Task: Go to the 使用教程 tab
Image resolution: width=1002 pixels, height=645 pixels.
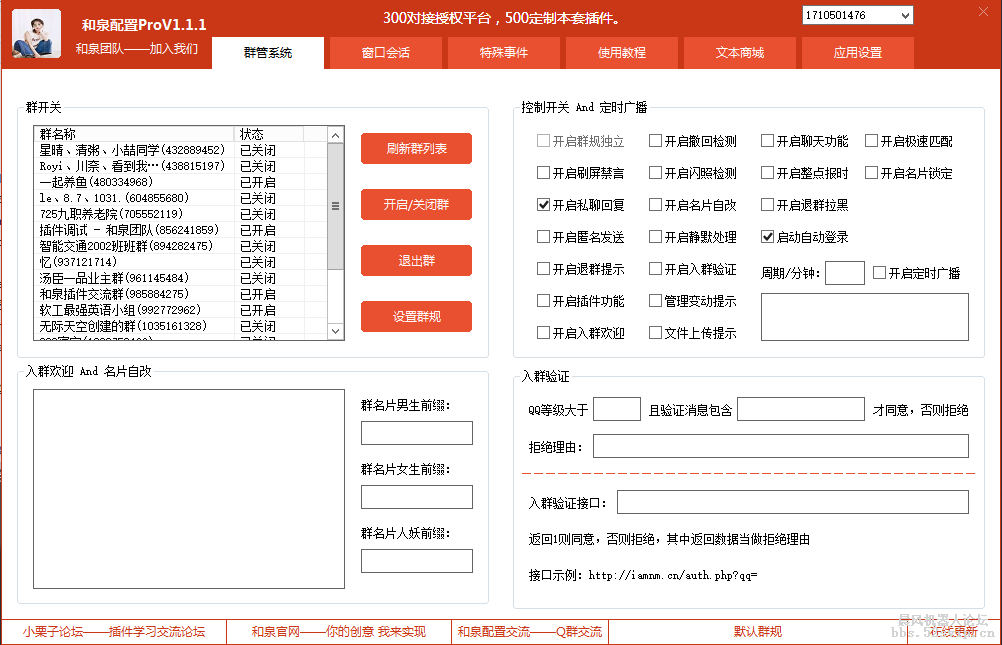Action: click(621, 53)
